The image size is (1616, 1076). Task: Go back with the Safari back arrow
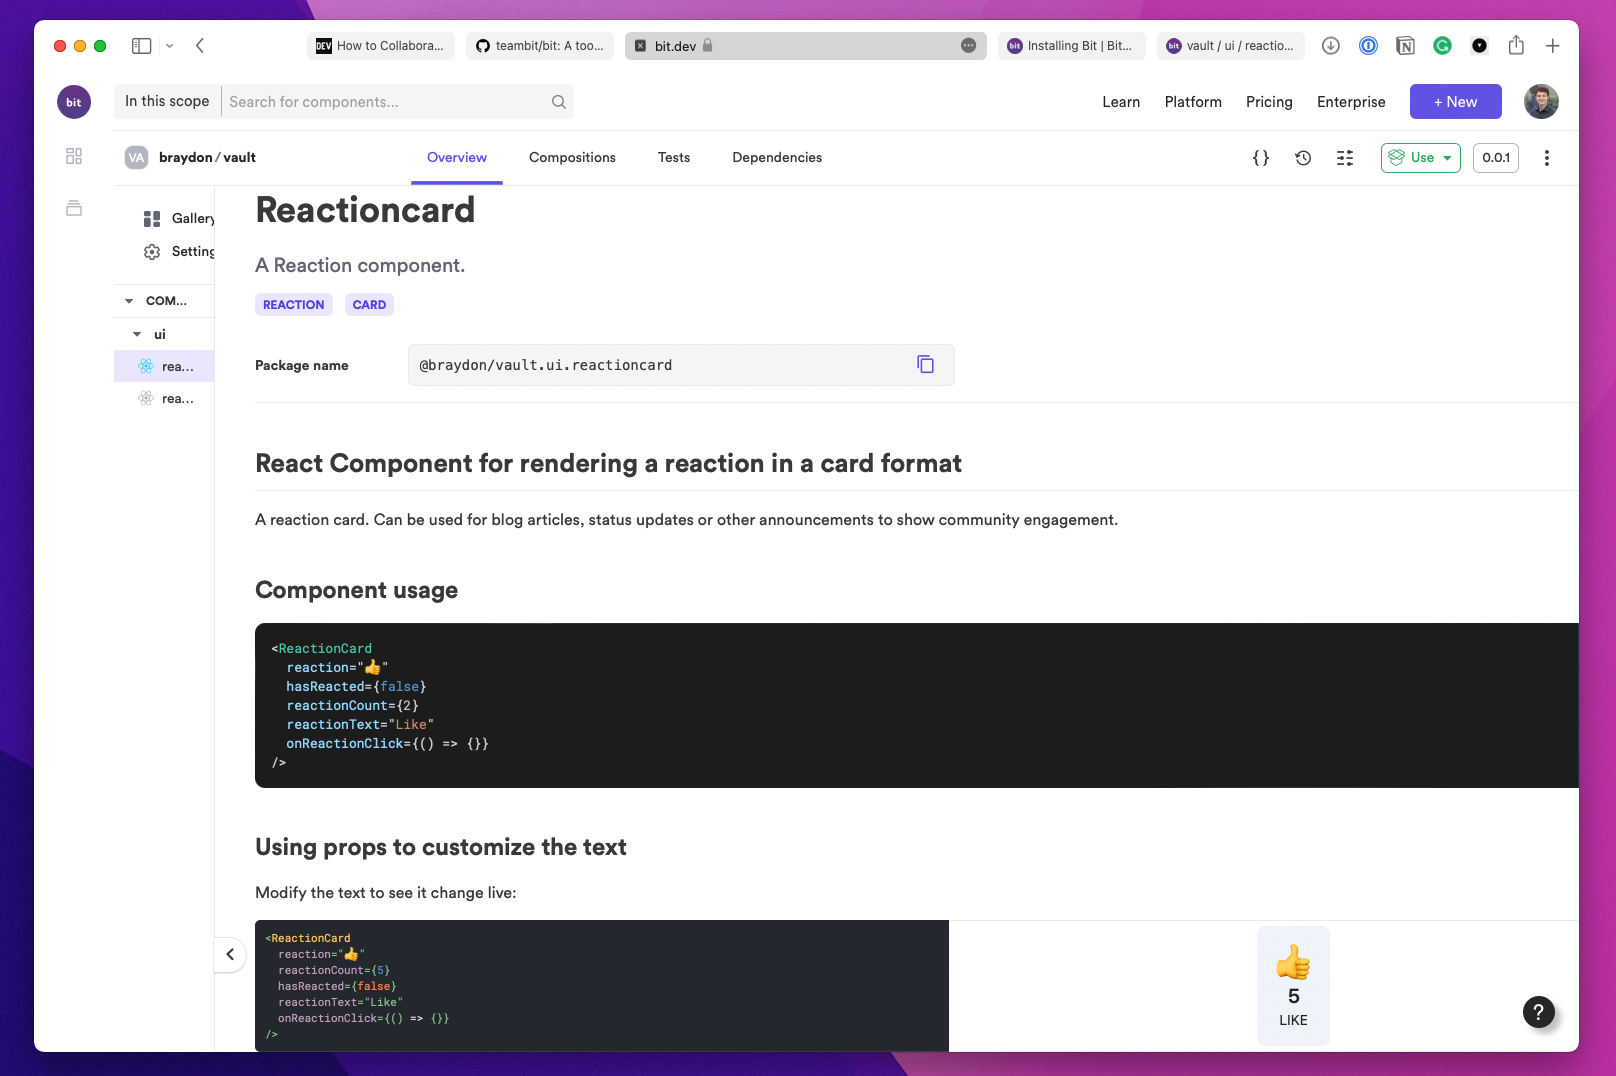tap(200, 46)
